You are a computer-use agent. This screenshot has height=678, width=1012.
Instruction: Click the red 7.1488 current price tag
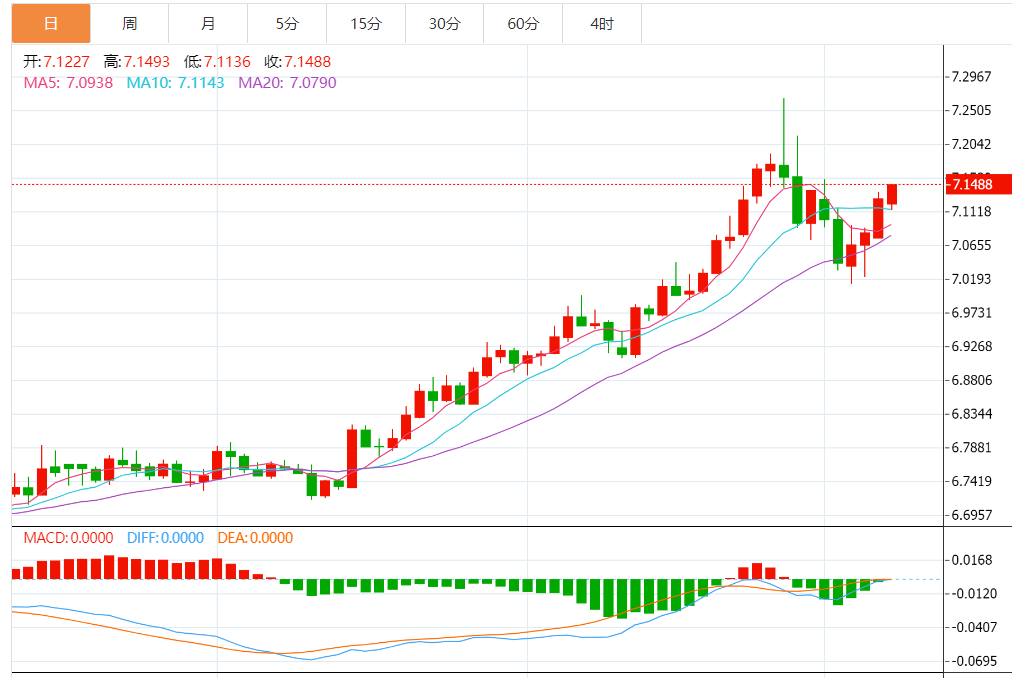point(978,184)
